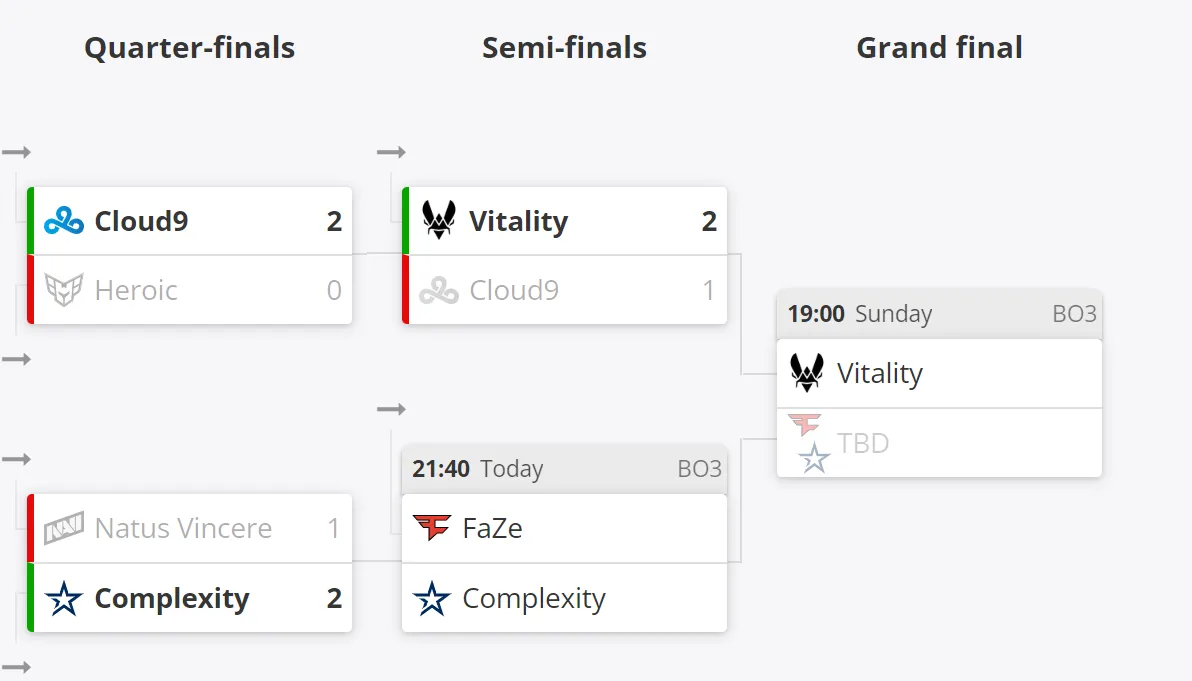Click the Vitality logo in the grand final
The width and height of the screenshot is (1192, 681).
[x=807, y=373]
